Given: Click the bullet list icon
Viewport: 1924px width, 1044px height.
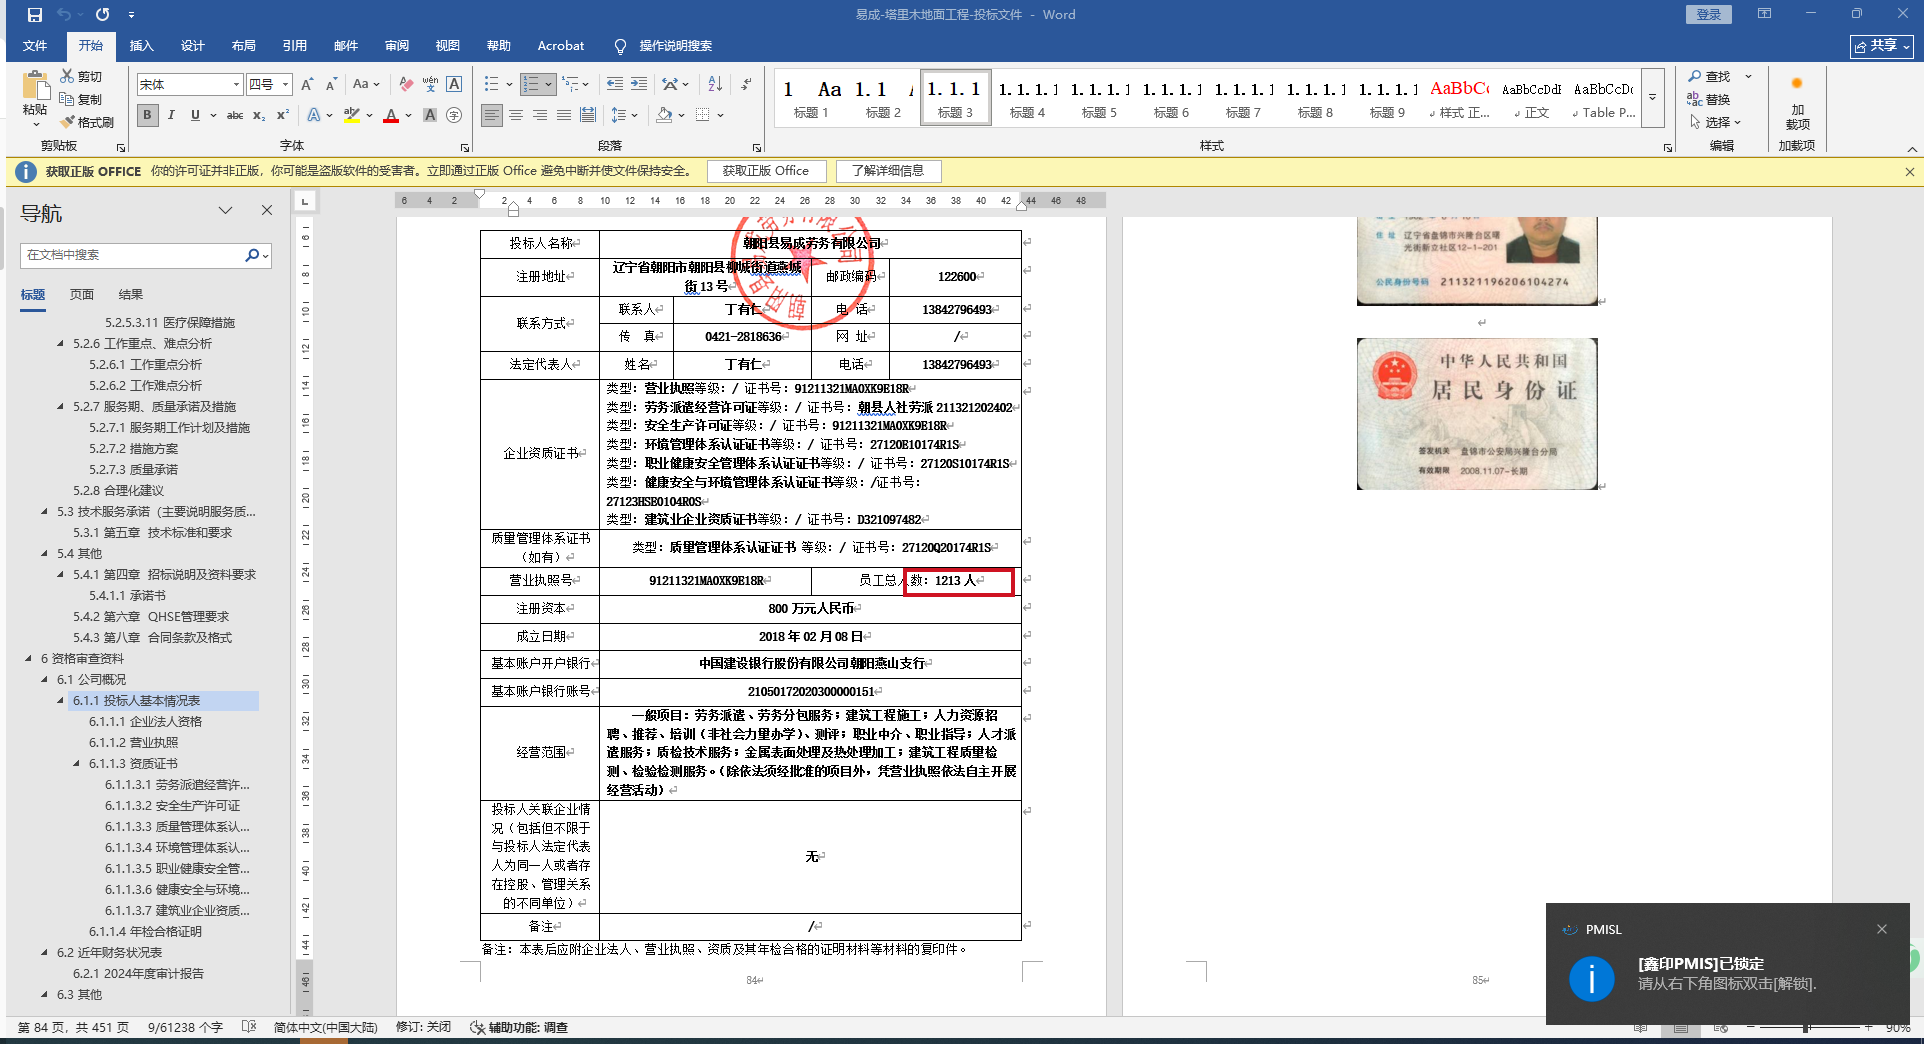Looking at the screenshot, I should [491, 84].
